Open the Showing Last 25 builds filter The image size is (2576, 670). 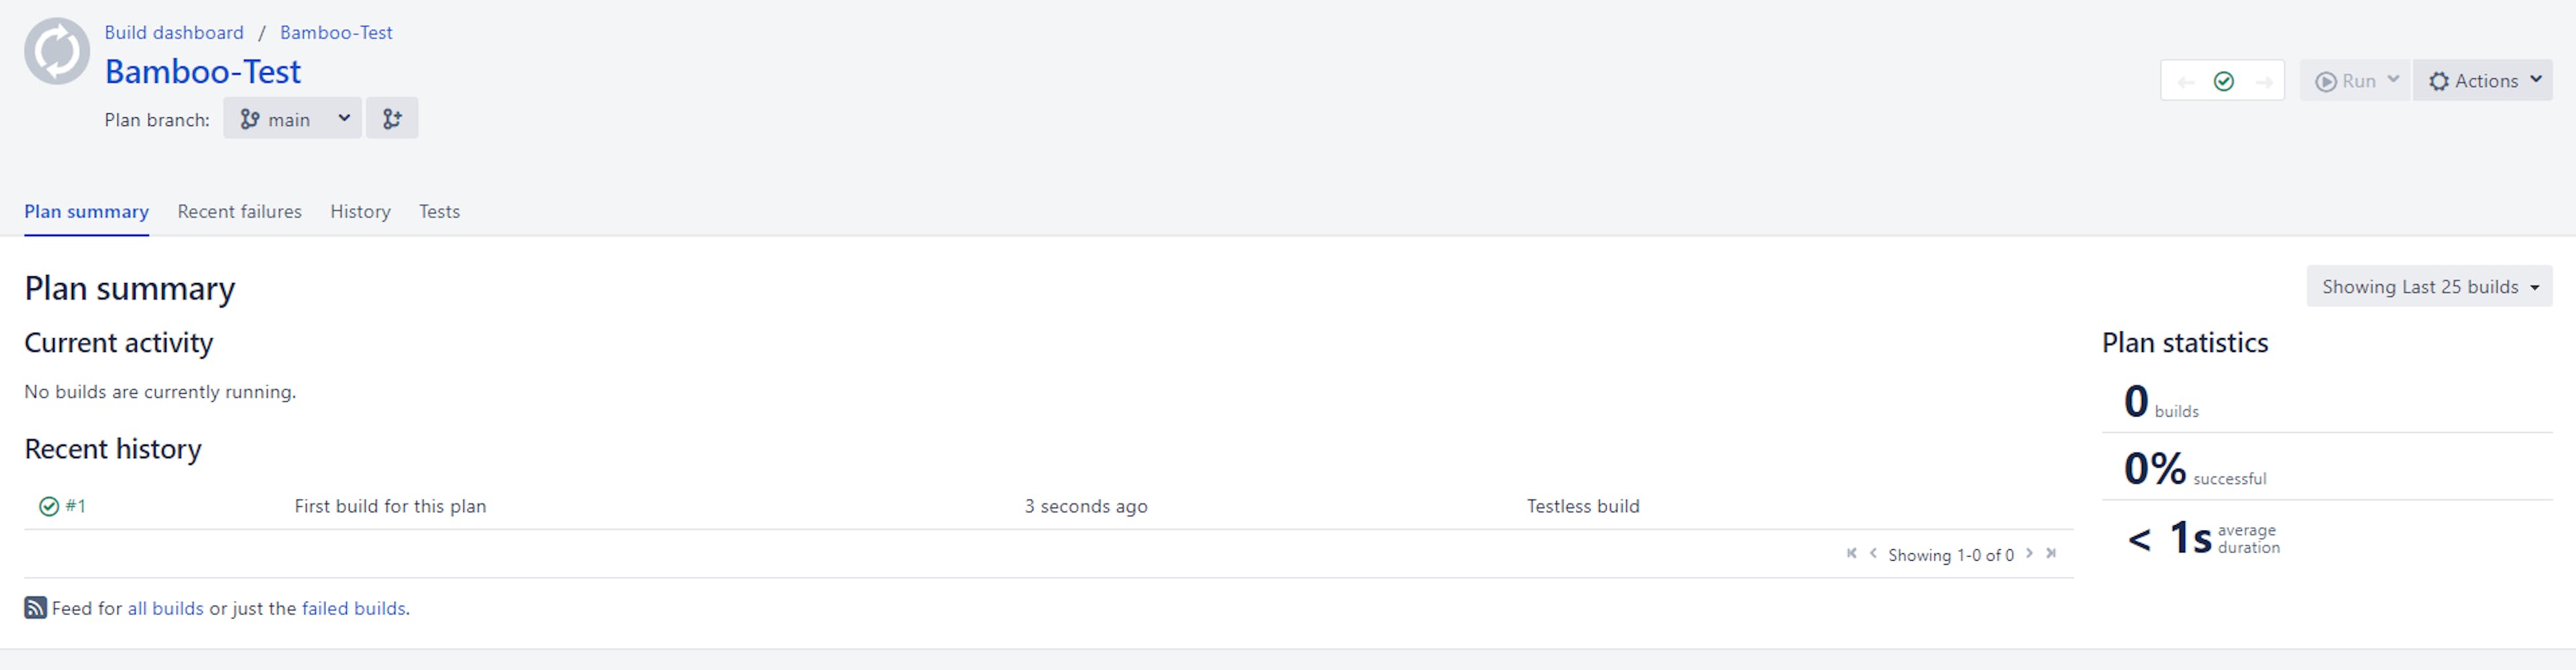pos(2429,286)
